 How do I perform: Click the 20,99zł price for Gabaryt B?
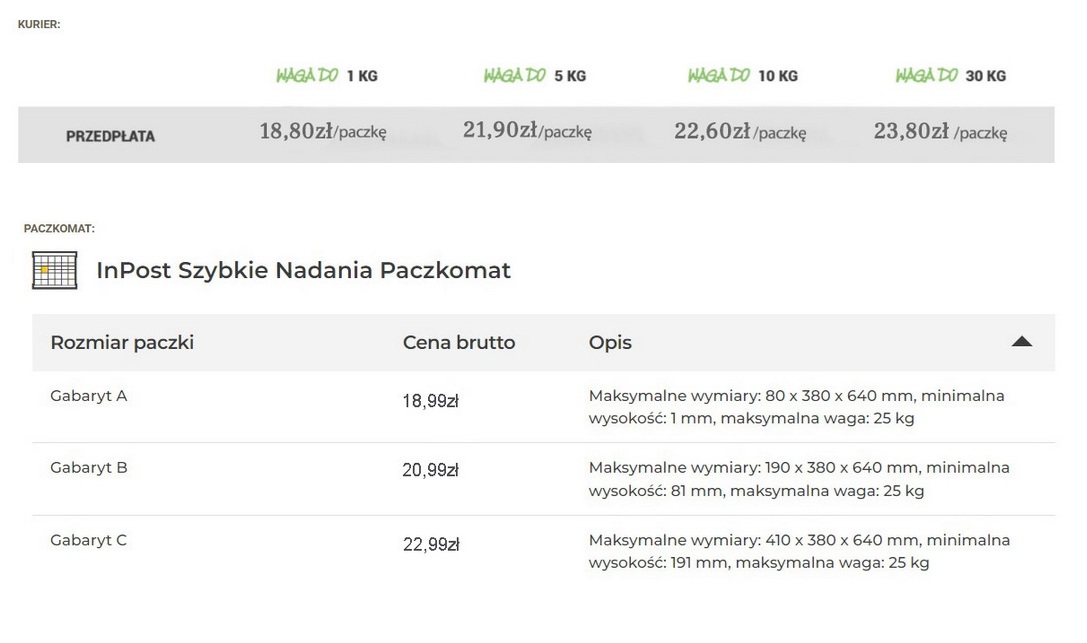point(431,470)
